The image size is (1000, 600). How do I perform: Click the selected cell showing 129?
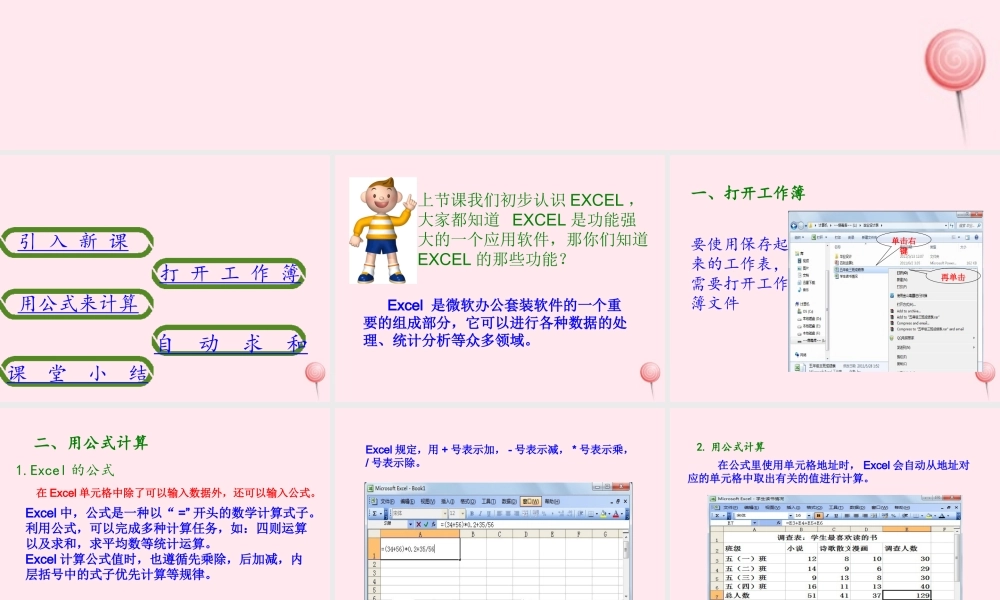[x=906, y=595]
